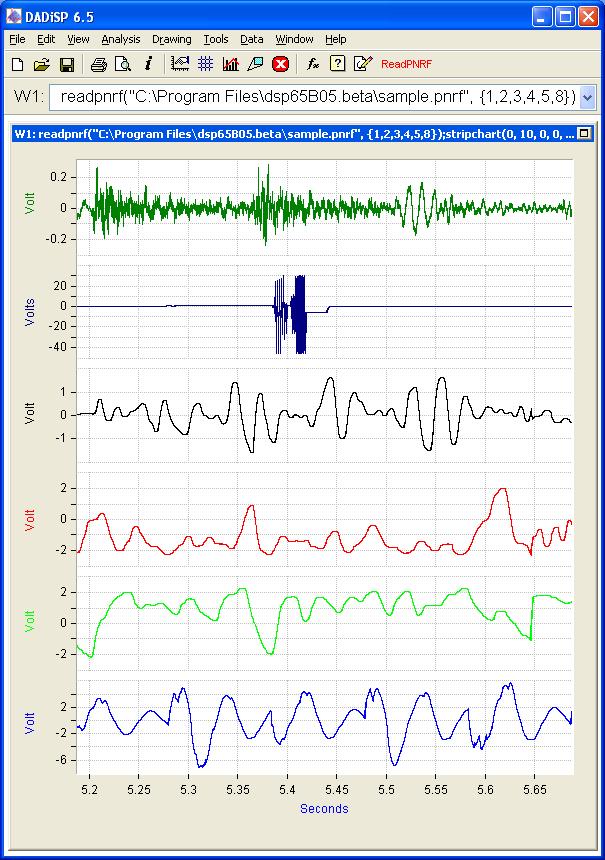Click the W1 window title bar
Image resolution: width=605 pixels, height=860 pixels.
tap(302, 134)
